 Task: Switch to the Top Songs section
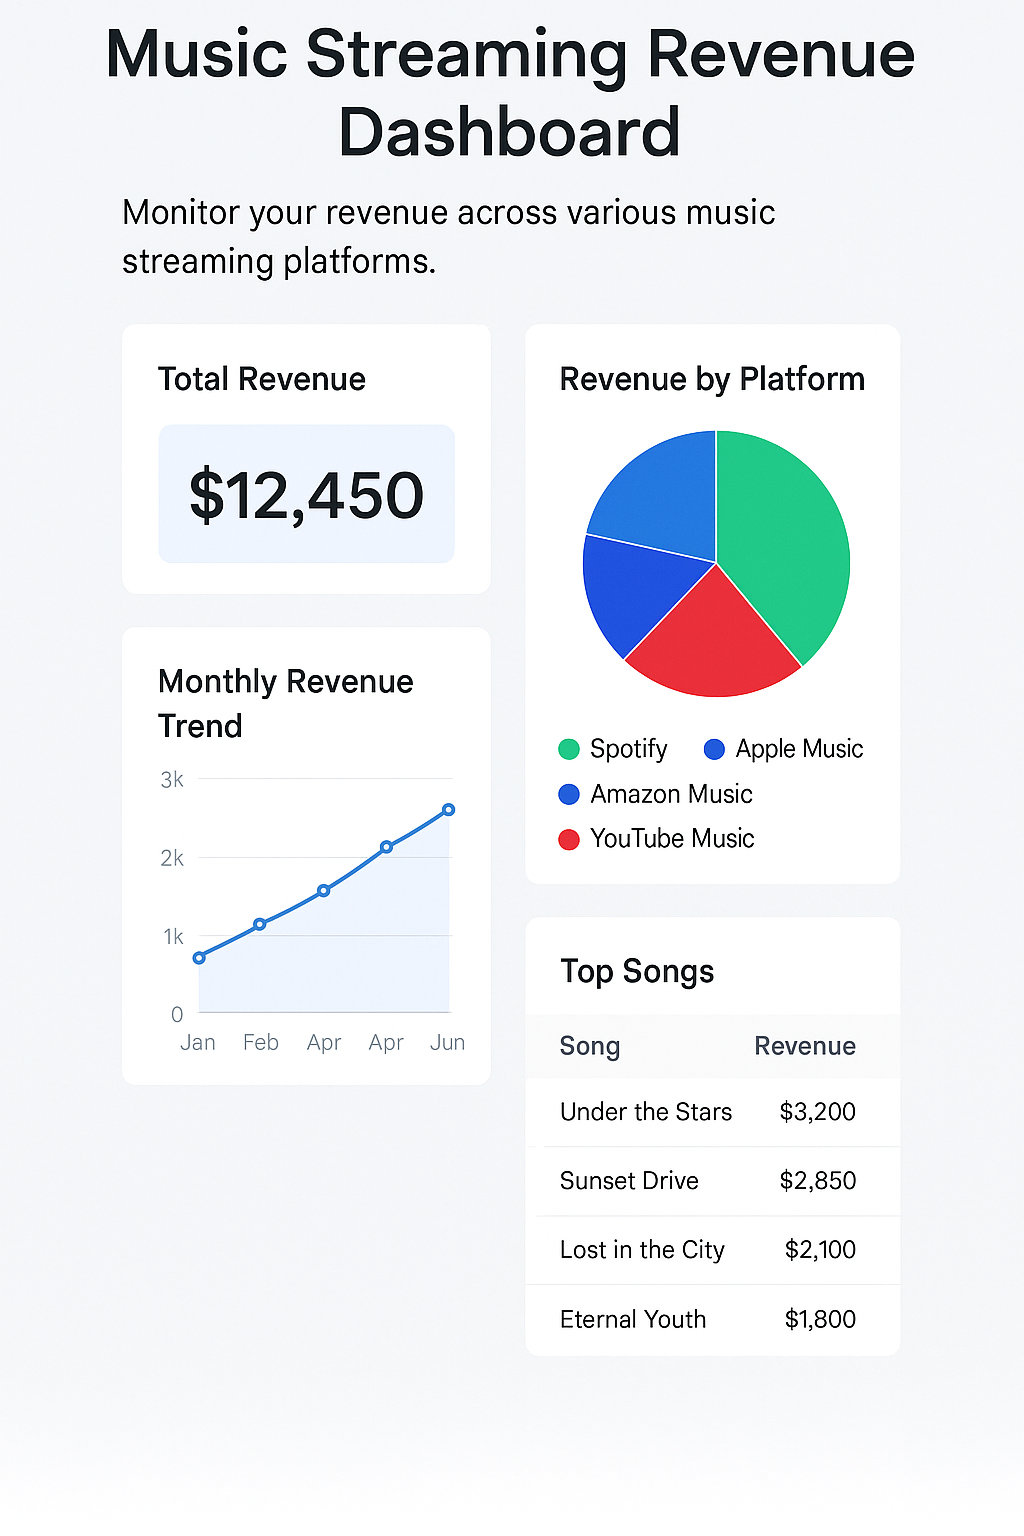637,970
